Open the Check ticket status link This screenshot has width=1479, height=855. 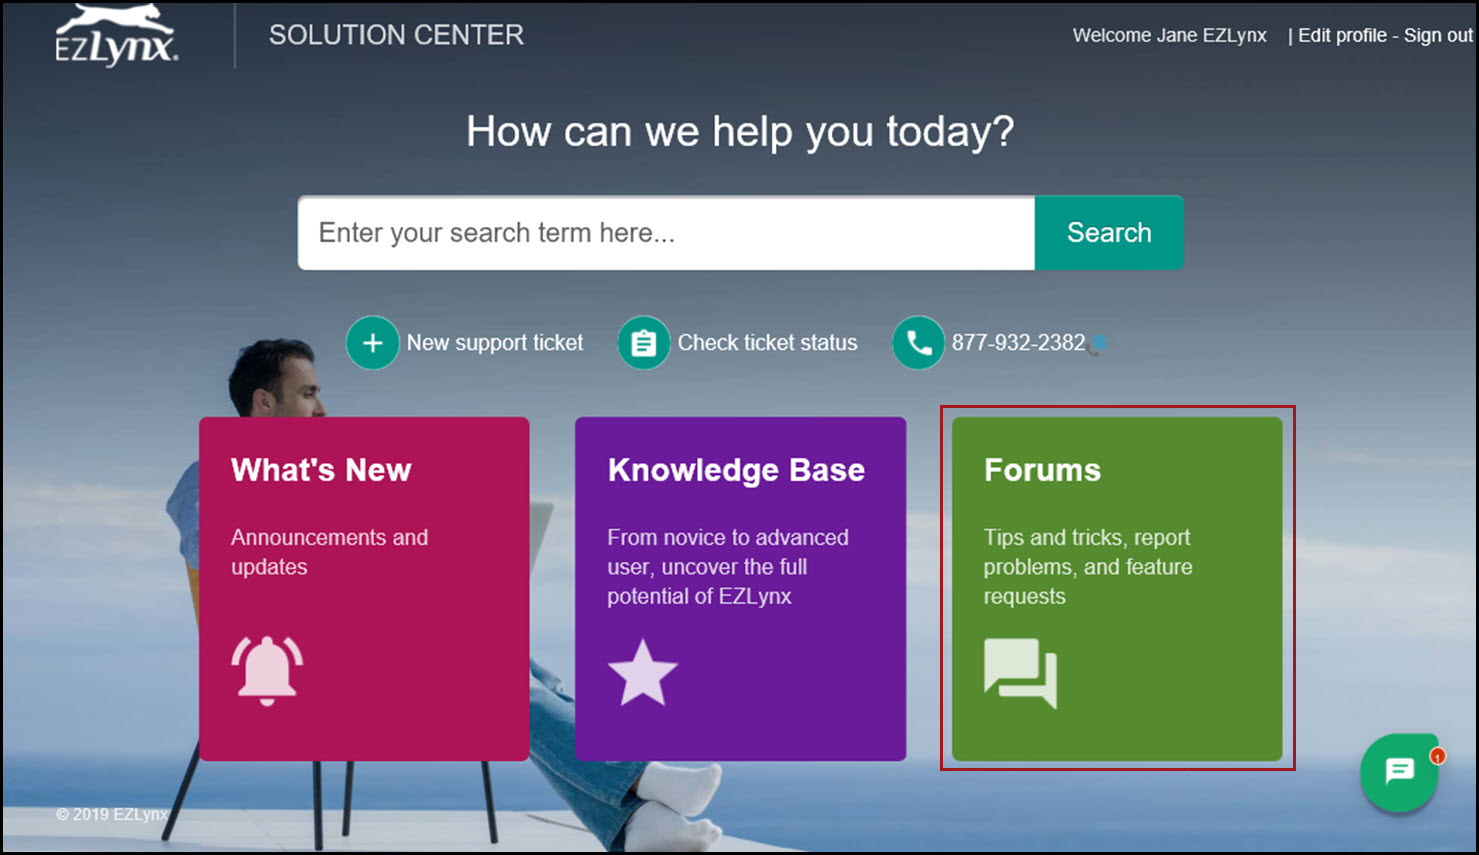pos(767,343)
